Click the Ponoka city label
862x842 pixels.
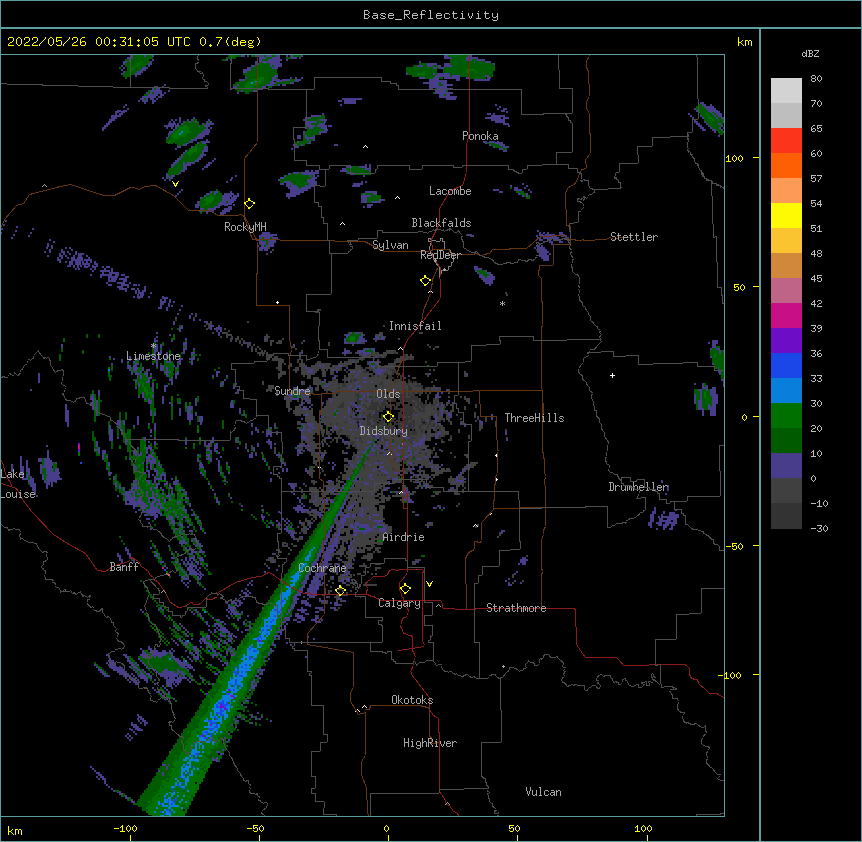coord(480,136)
